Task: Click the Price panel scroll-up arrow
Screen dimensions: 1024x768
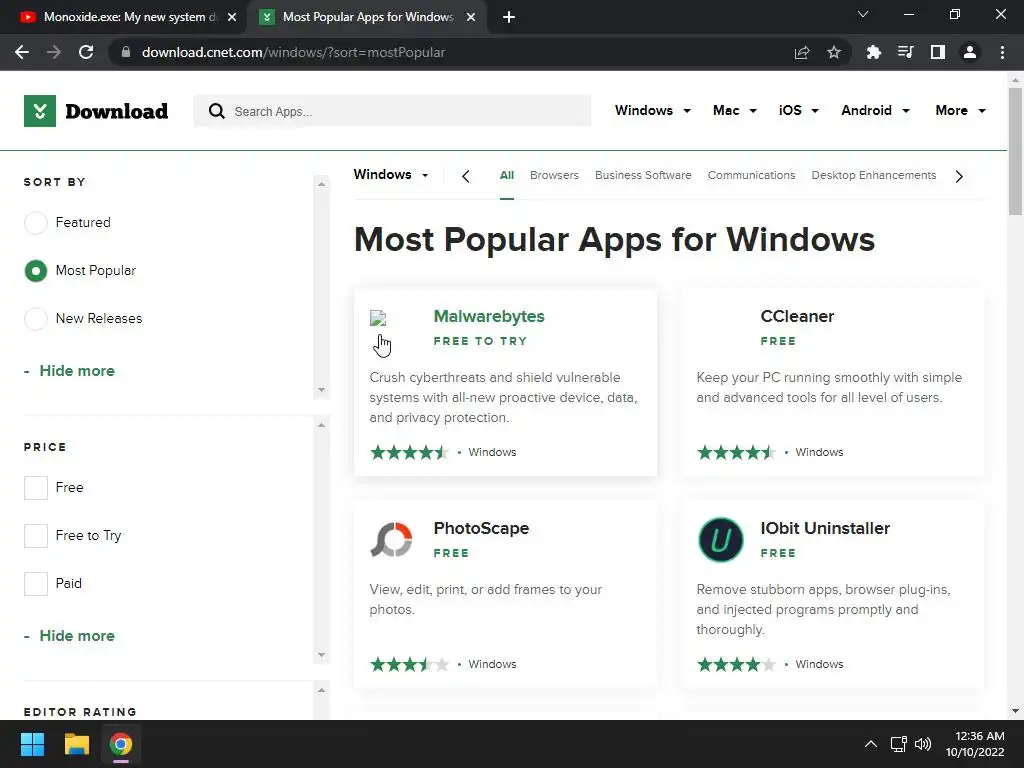Action: pyautogui.click(x=321, y=425)
